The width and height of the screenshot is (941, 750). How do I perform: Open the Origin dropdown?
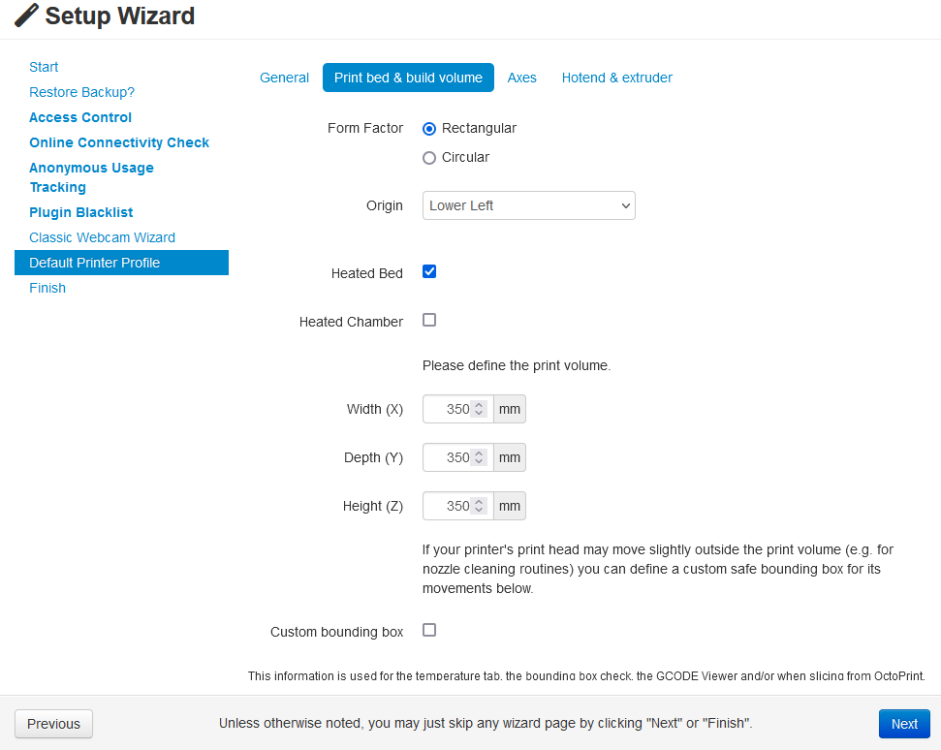click(528, 205)
